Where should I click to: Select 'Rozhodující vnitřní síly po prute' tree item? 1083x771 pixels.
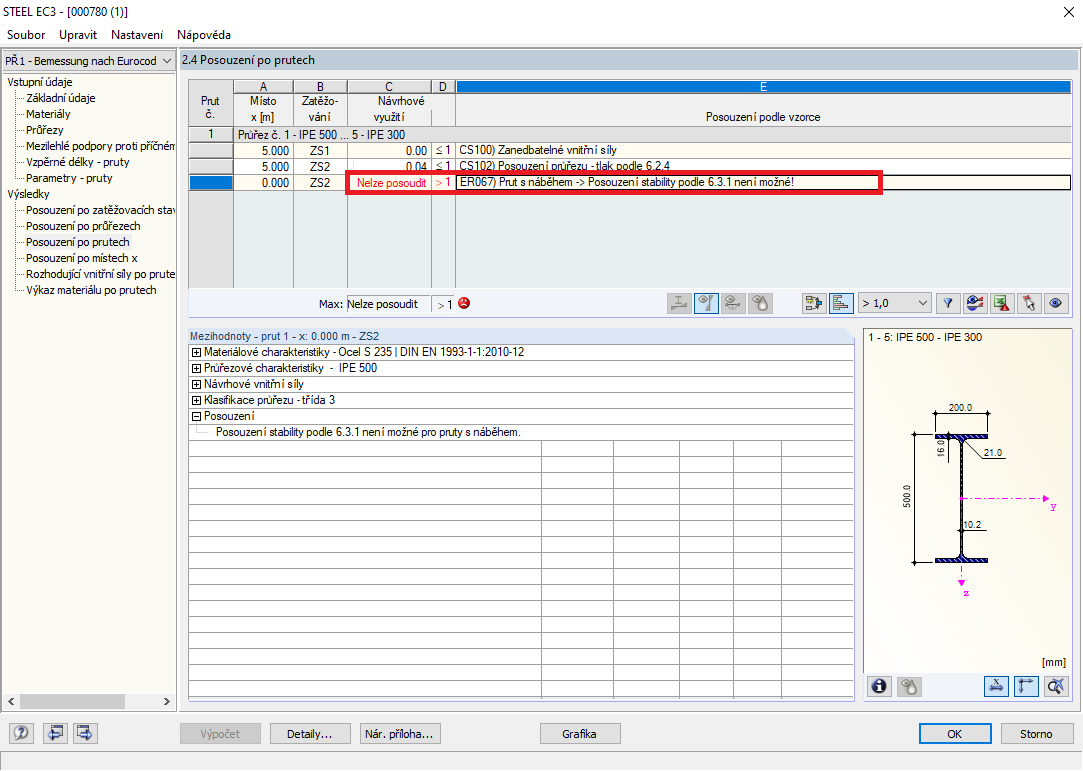point(100,274)
